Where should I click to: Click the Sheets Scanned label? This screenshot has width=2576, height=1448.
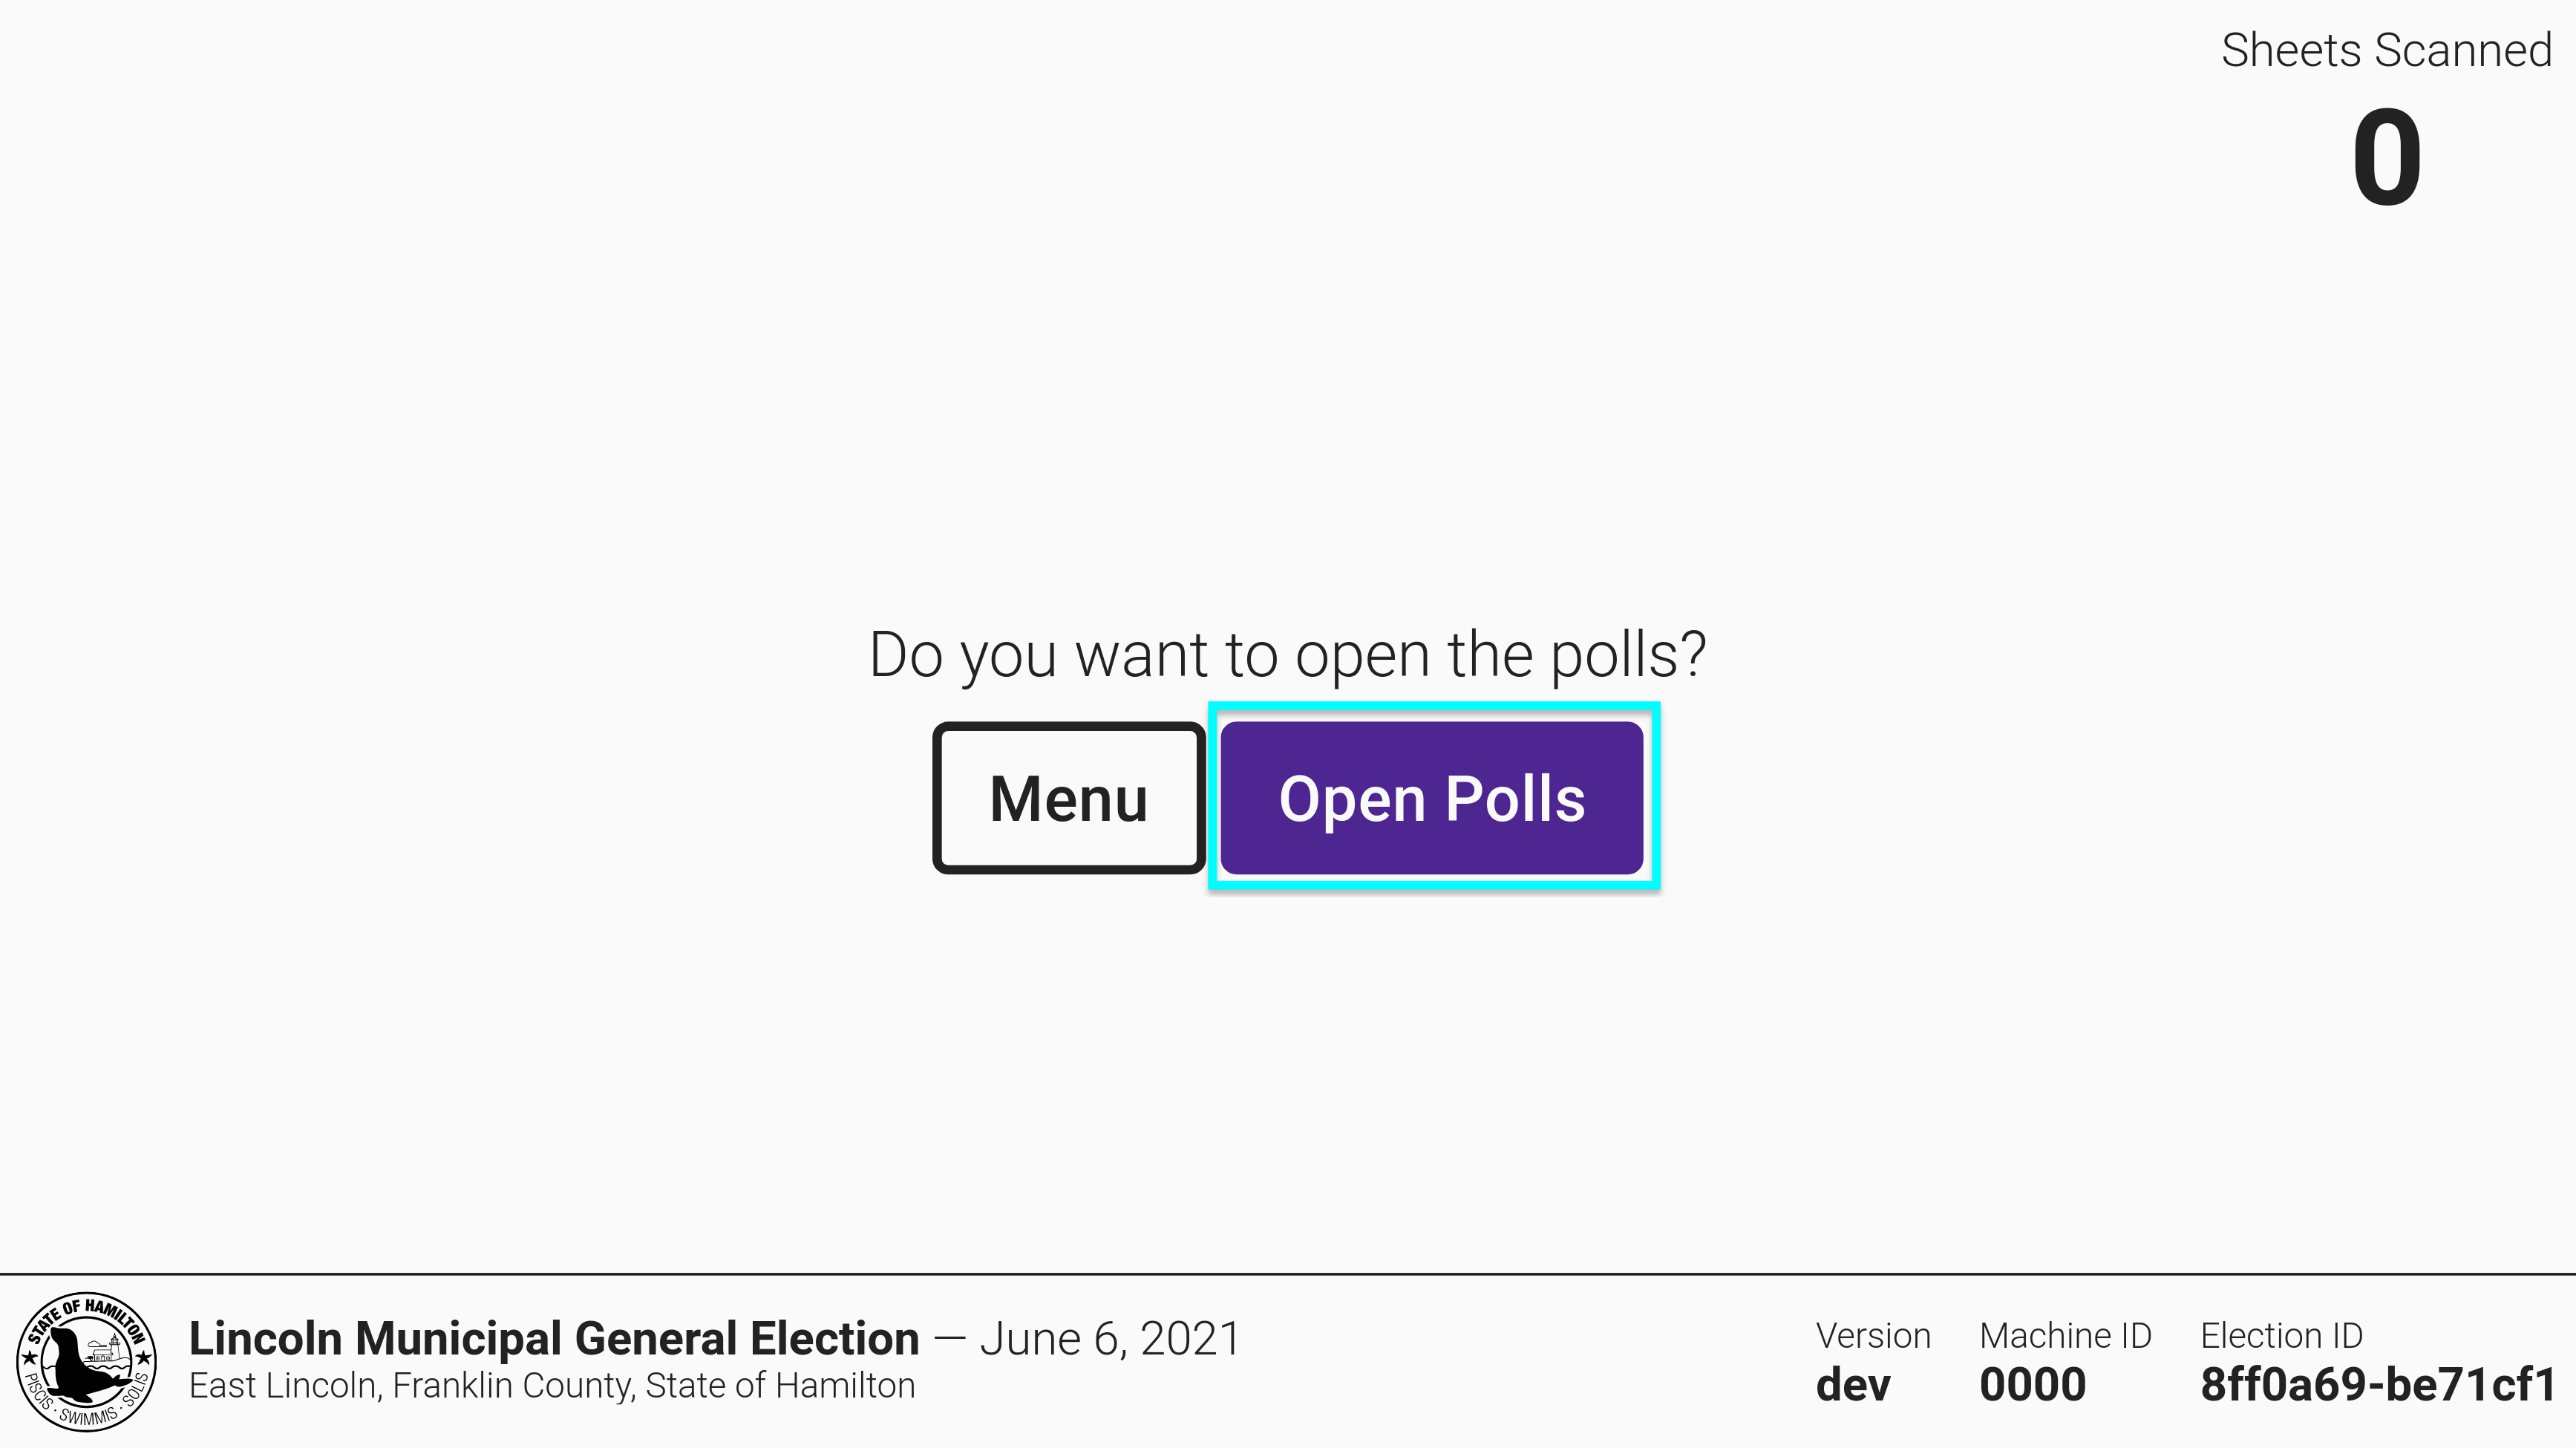pyautogui.click(x=2386, y=50)
